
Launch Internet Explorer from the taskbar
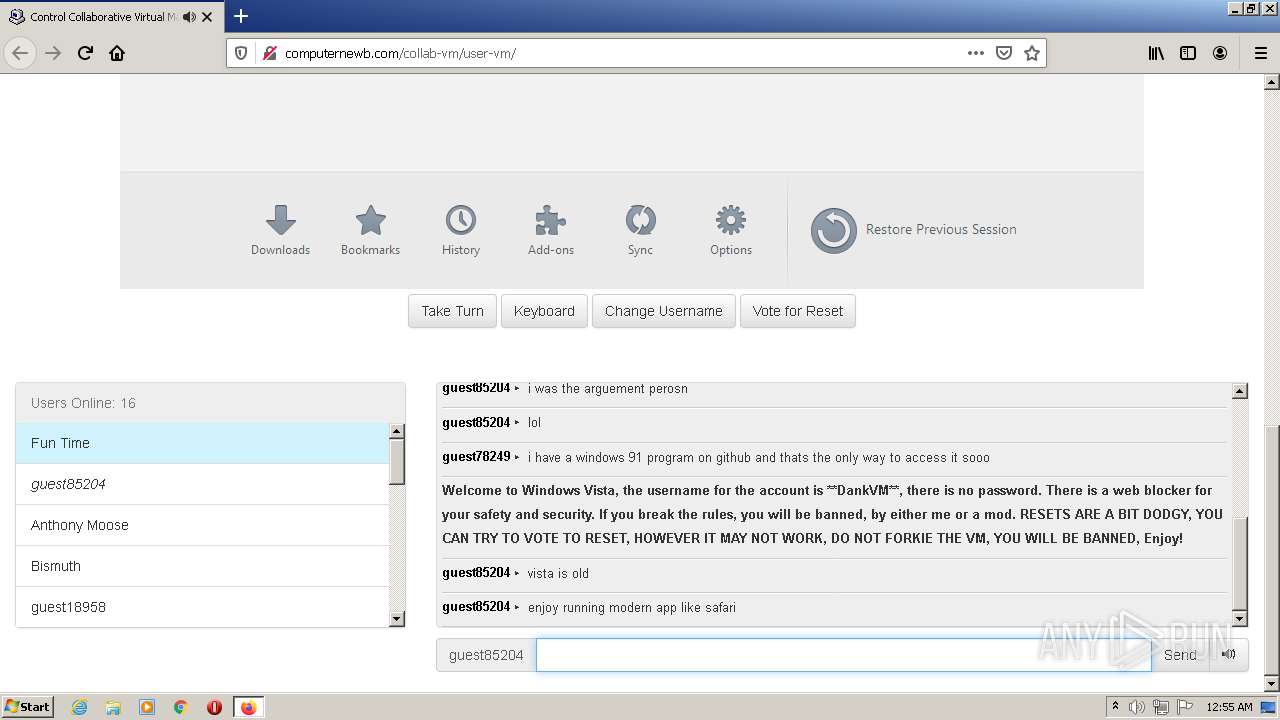(80, 707)
